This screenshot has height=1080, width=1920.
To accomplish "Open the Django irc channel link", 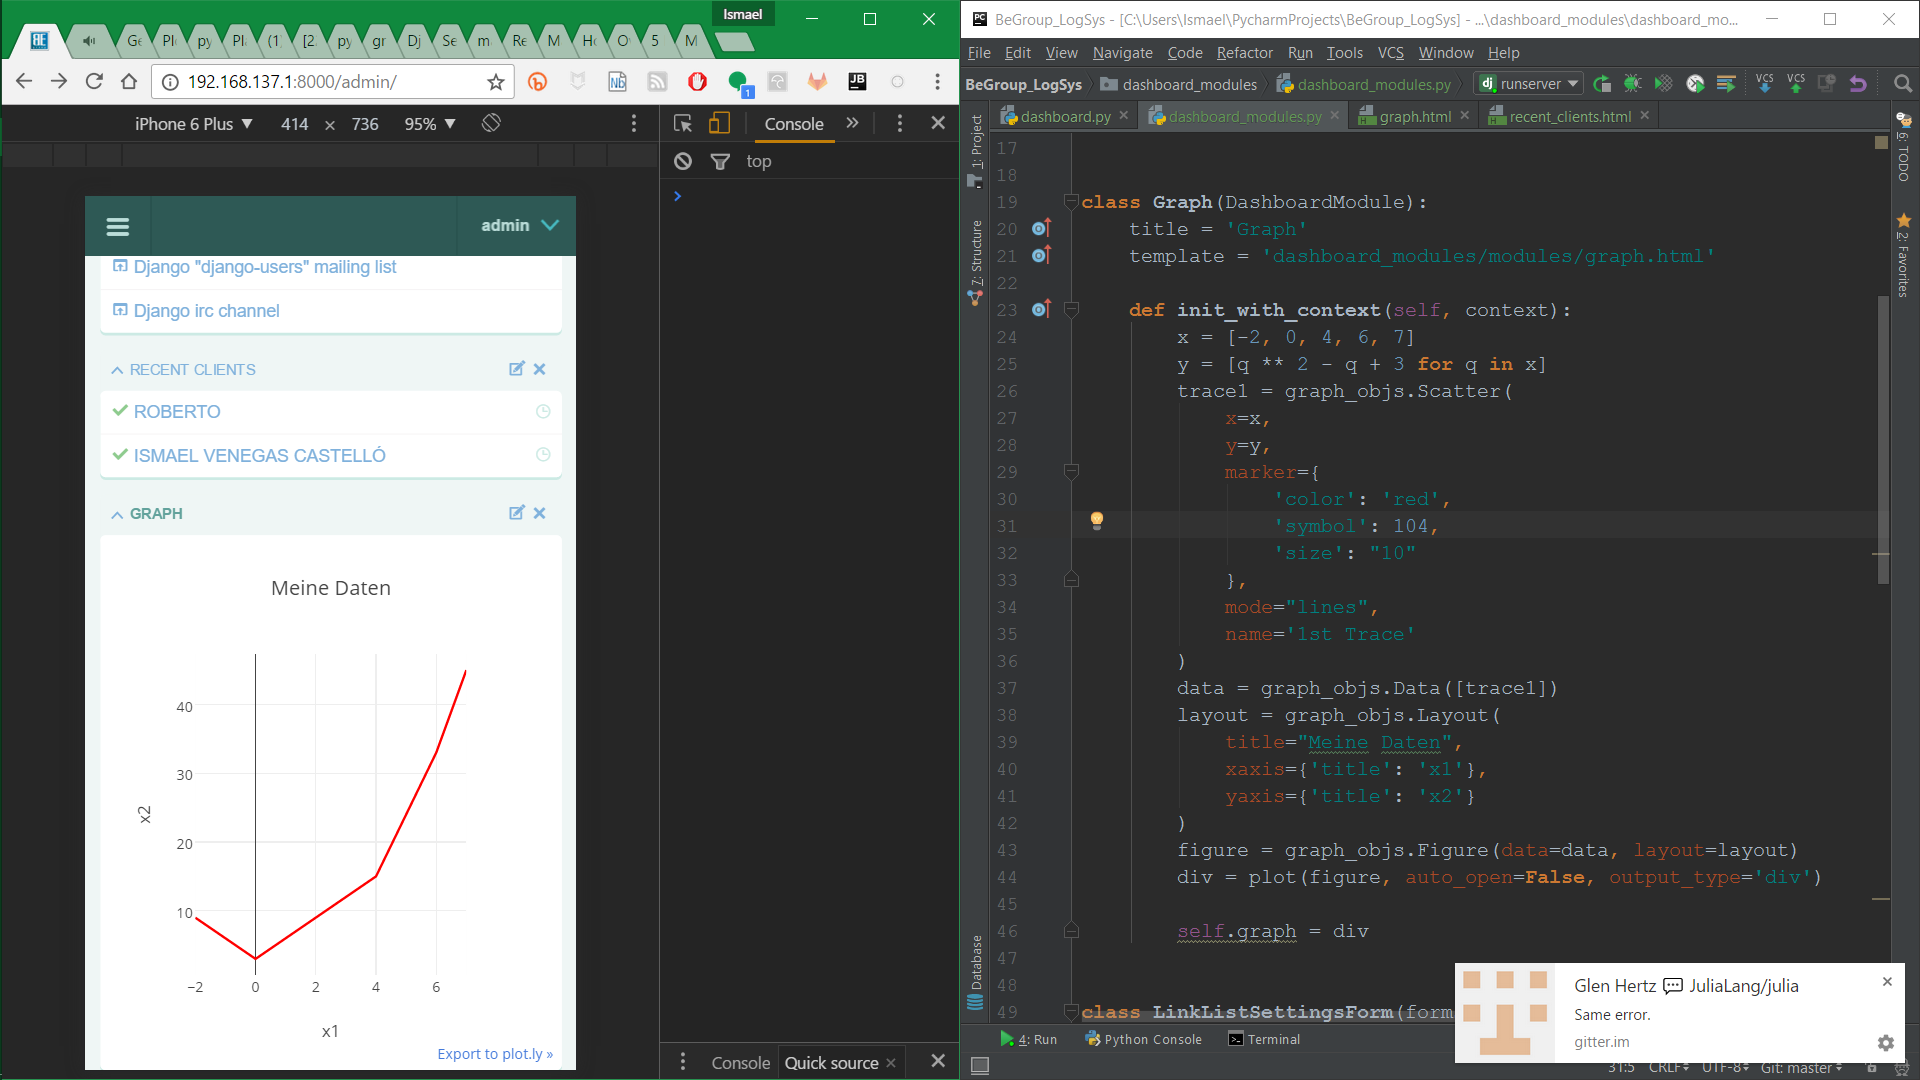I will point(206,311).
